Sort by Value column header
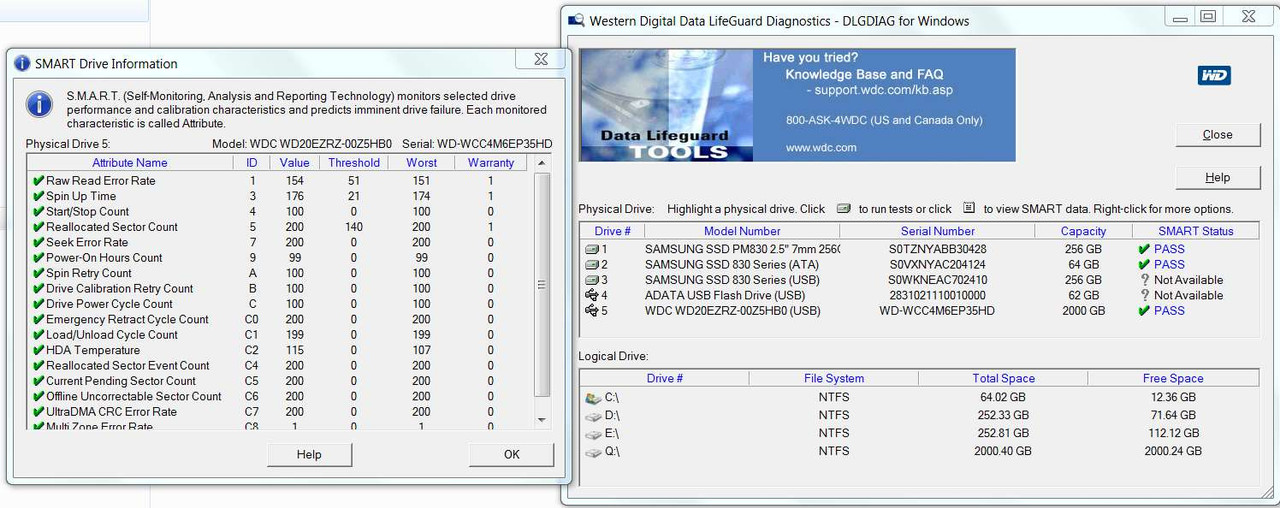This screenshot has height=508, width=1280. click(x=295, y=163)
